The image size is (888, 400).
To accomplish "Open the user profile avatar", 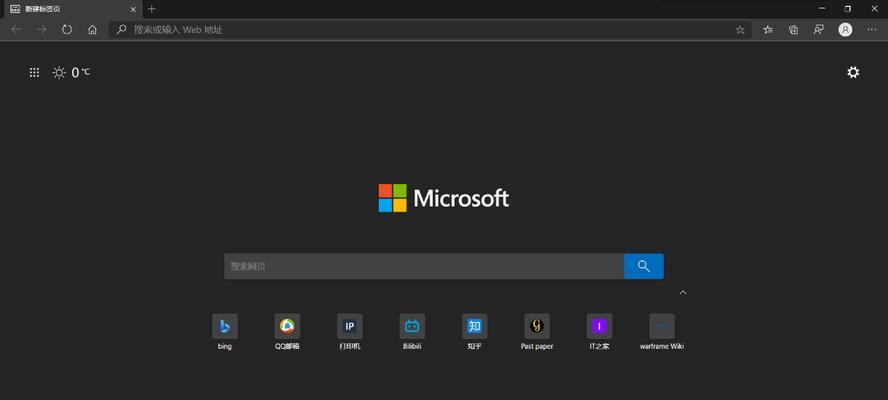I will pos(845,29).
